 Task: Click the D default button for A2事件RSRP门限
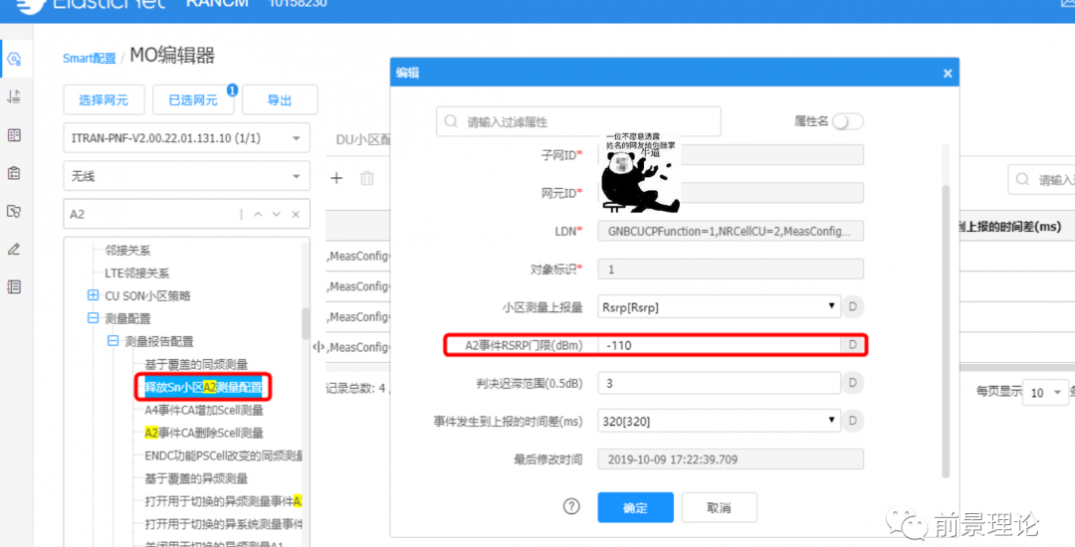point(853,345)
